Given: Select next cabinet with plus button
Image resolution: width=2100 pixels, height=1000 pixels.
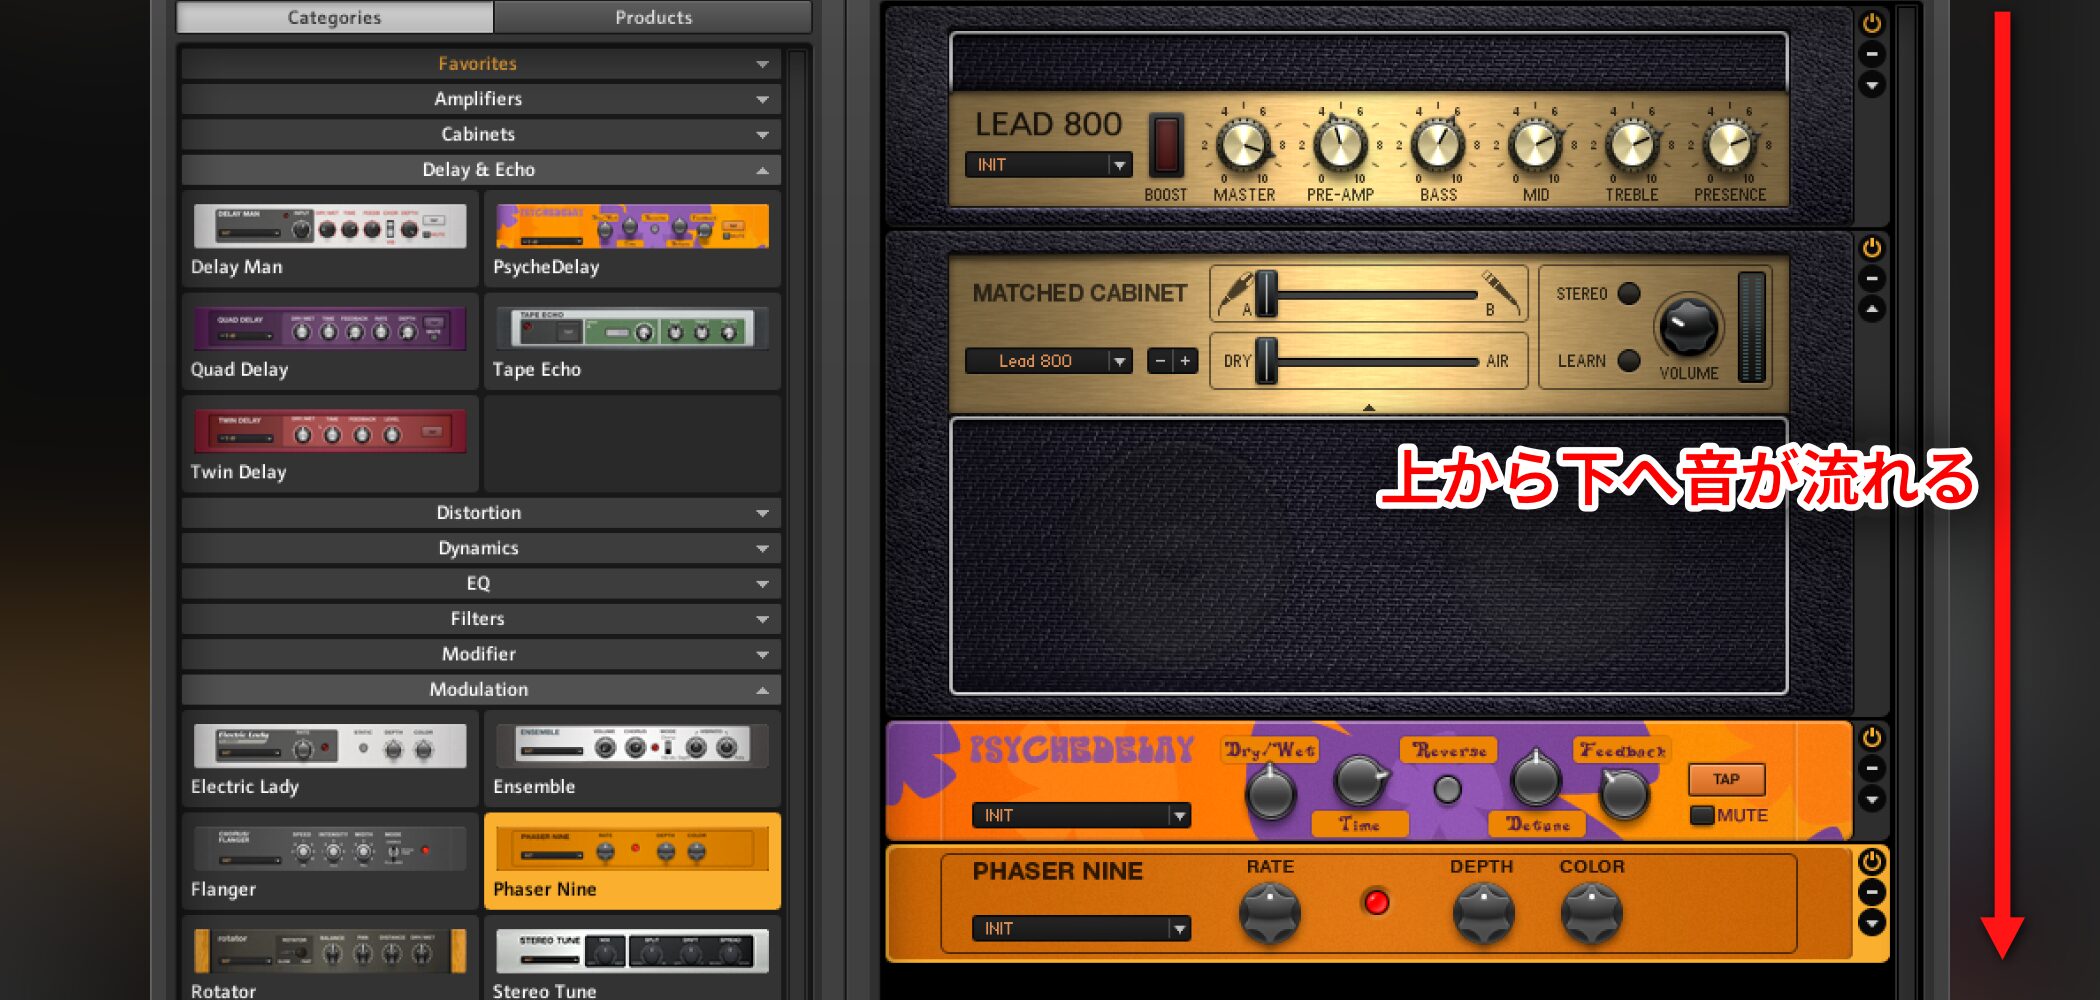Looking at the screenshot, I should click(1185, 361).
